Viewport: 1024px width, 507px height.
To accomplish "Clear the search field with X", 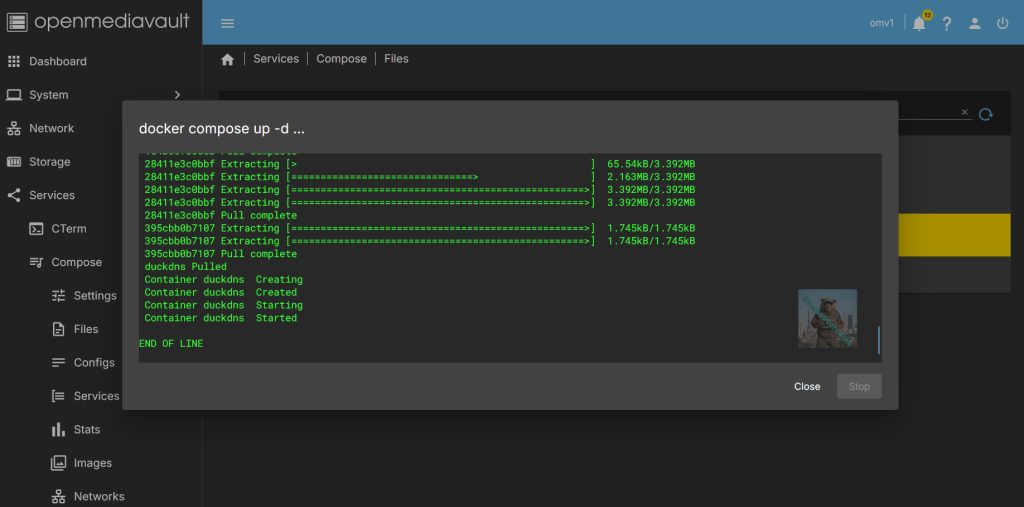I will tap(965, 112).
